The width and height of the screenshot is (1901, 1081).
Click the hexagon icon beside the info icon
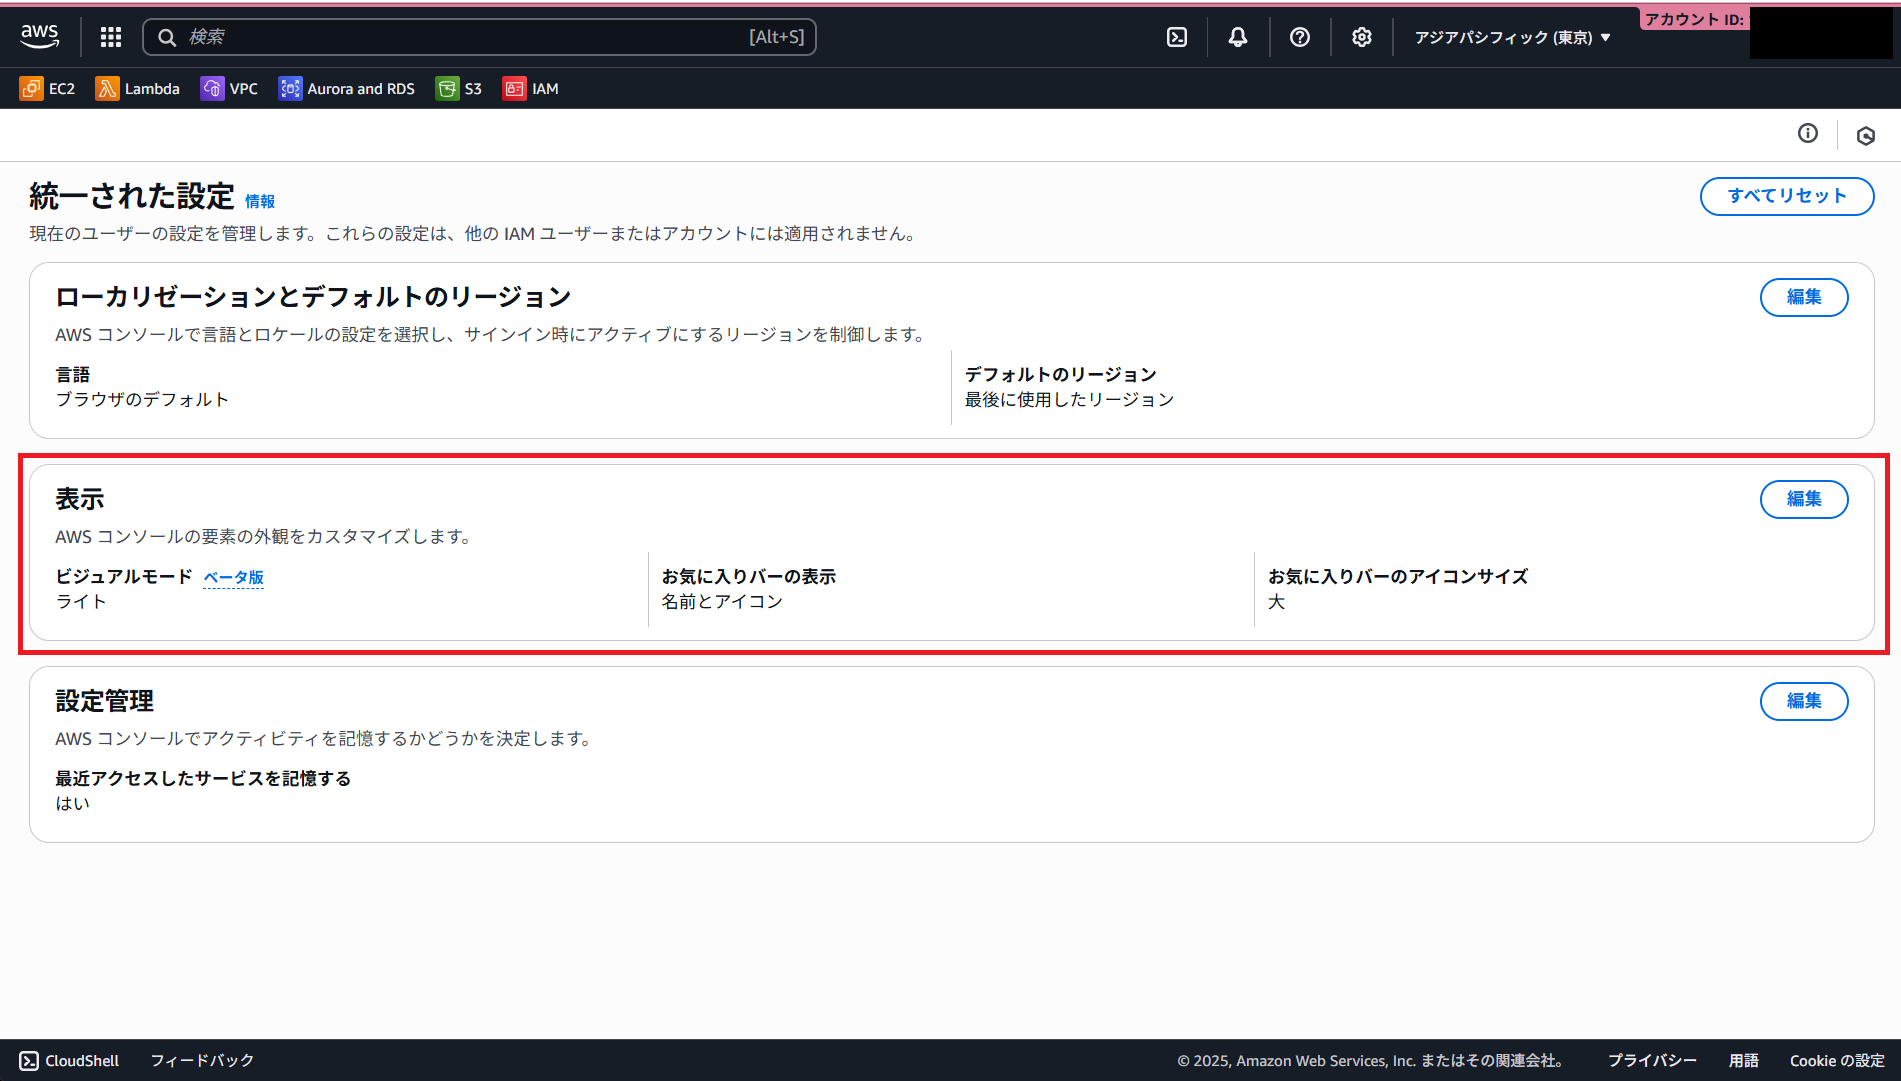[1866, 135]
